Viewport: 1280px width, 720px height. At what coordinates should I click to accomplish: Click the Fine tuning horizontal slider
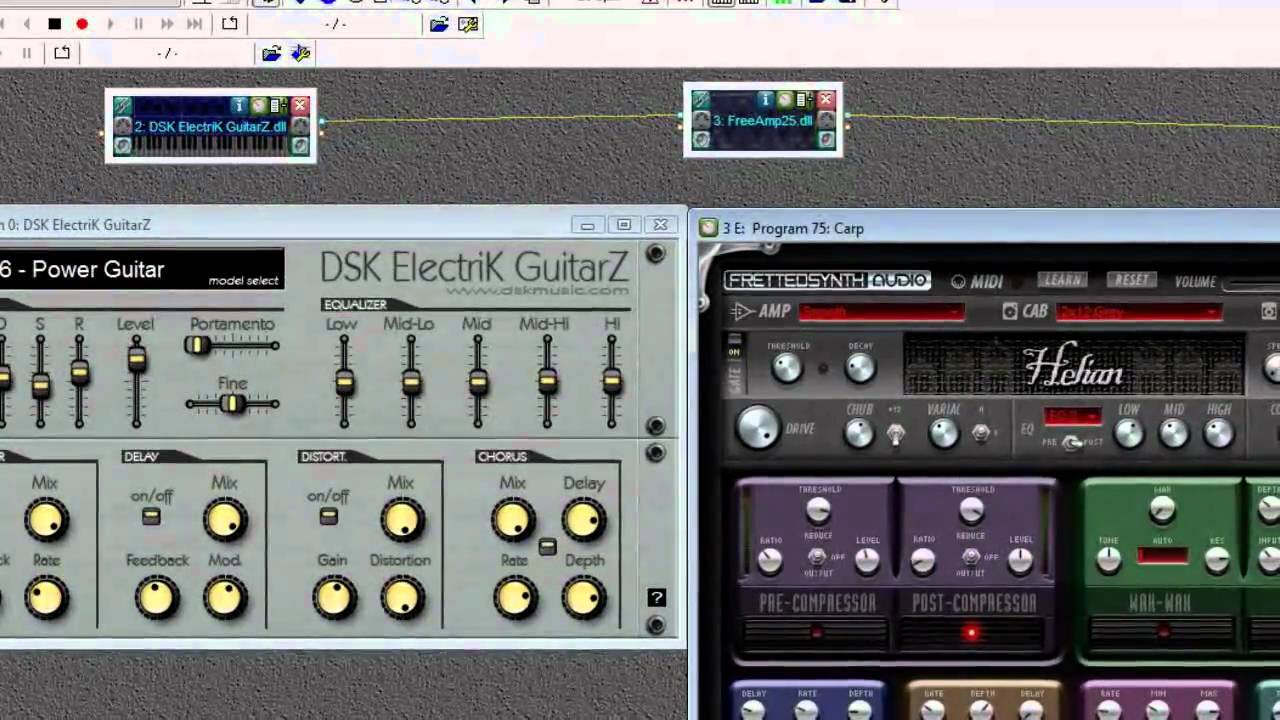coord(232,403)
